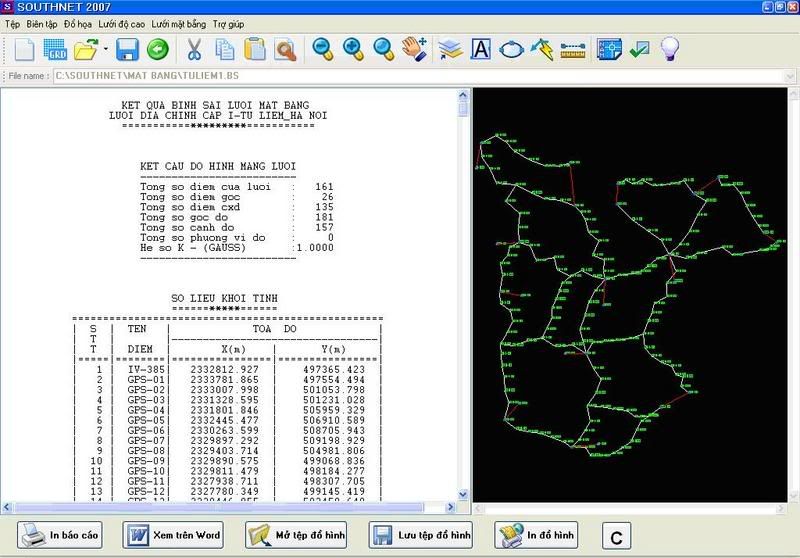Zoom out with the minus magnifier
The height and width of the screenshot is (558, 800).
click(322, 49)
